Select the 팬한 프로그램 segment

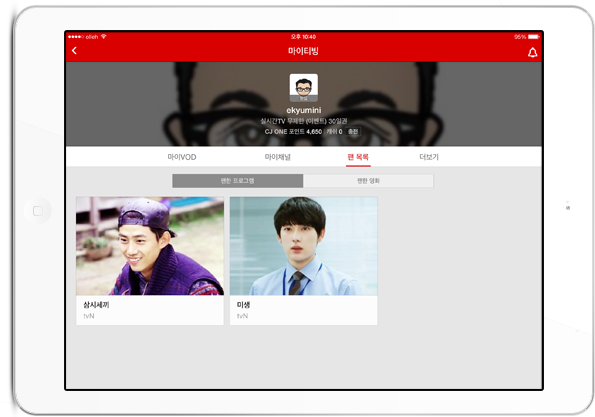click(x=238, y=181)
